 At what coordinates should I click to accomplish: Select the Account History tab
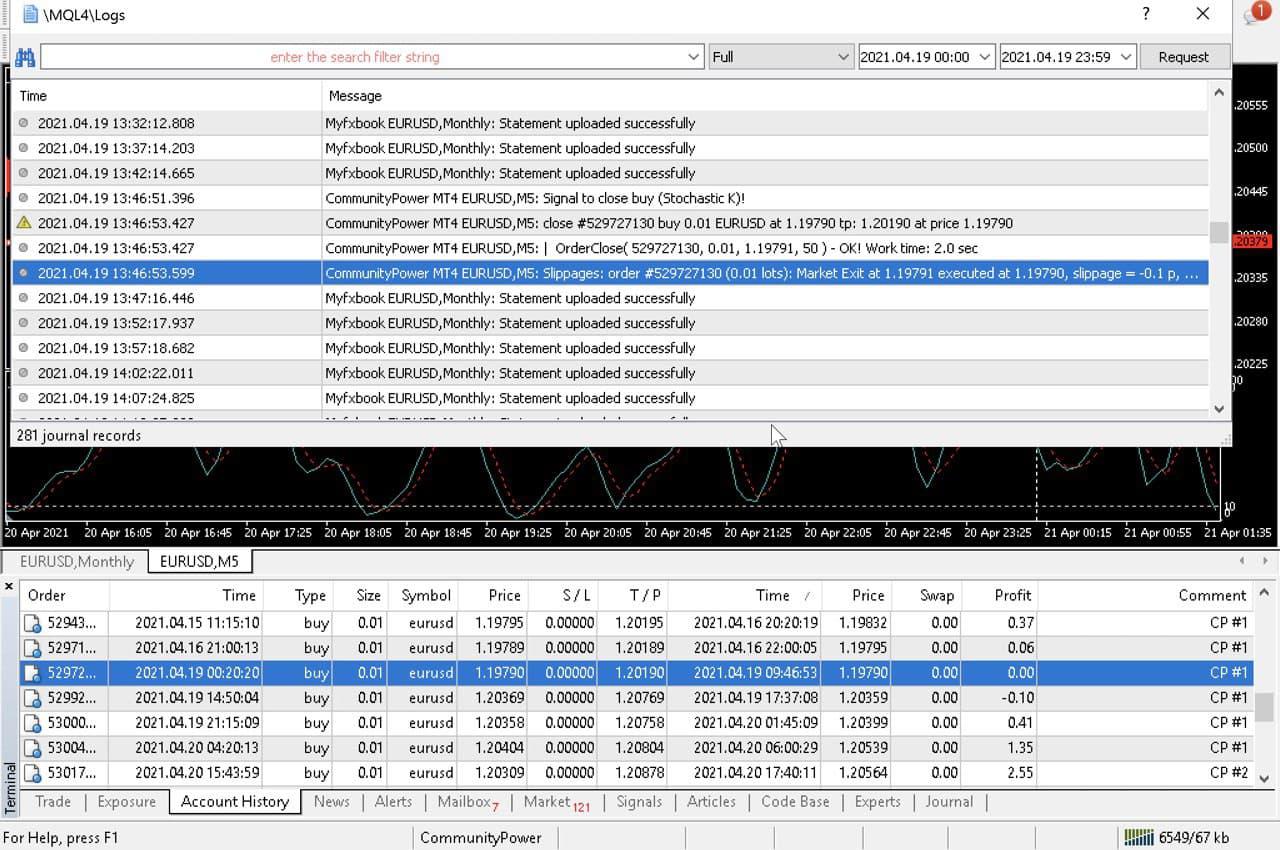coord(235,801)
